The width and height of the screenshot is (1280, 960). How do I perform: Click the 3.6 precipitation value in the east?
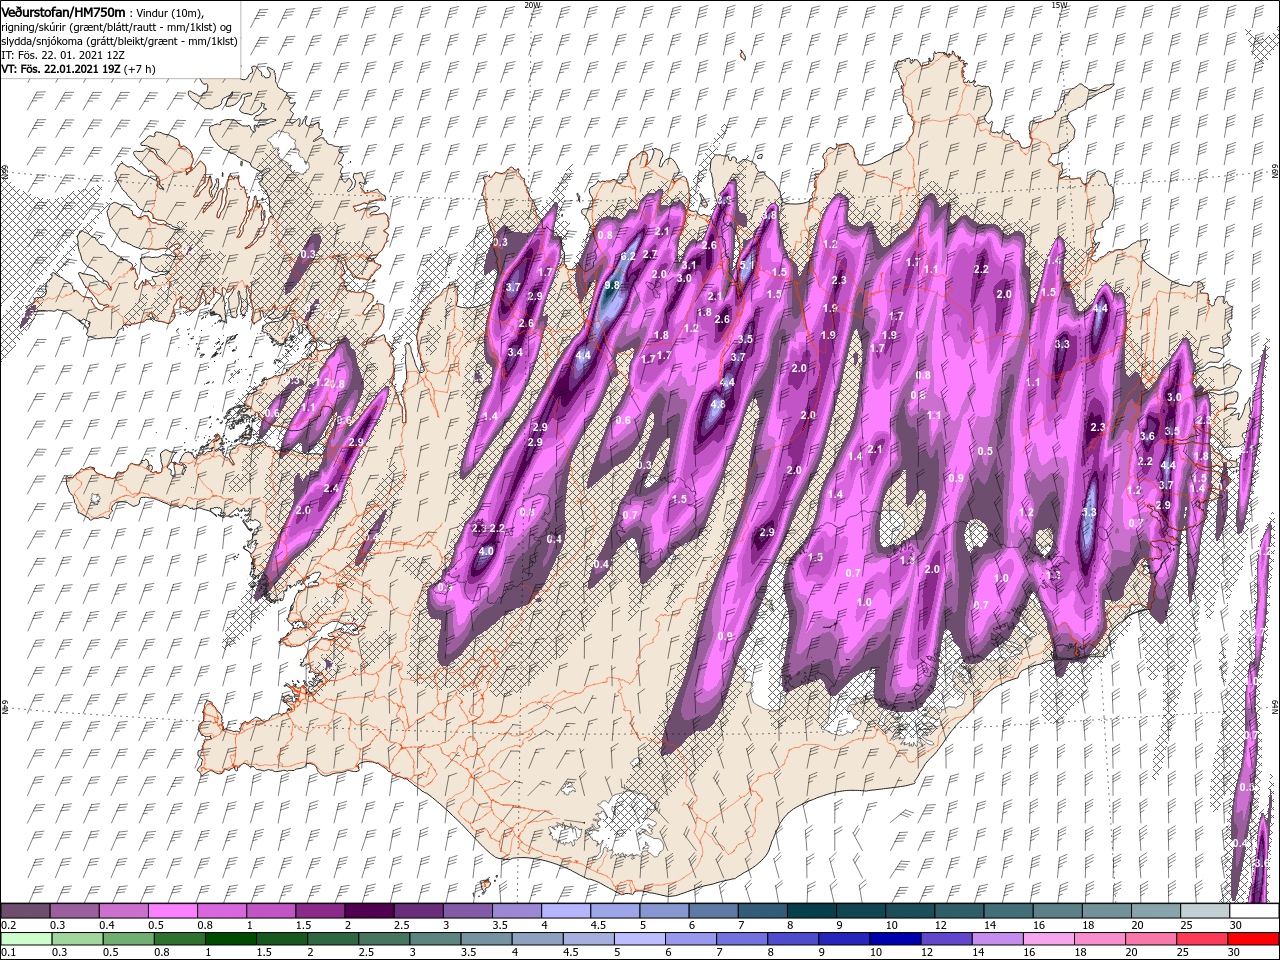point(1147,436)
